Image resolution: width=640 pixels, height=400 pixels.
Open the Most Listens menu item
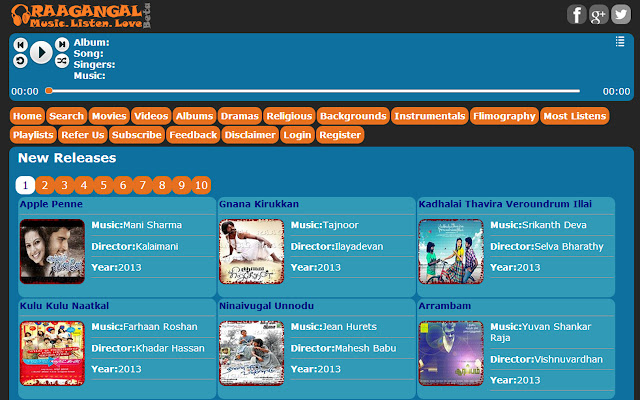575,116
